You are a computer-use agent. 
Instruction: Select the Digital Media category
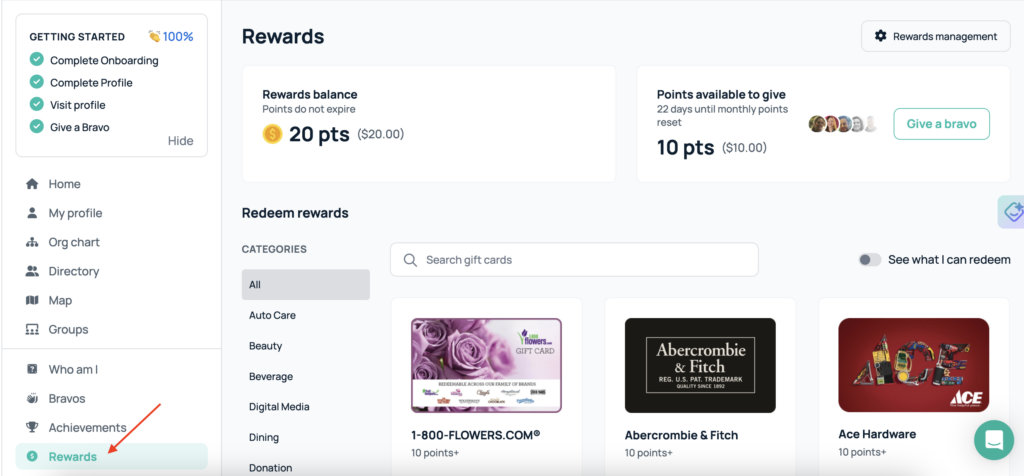[279, 407]
